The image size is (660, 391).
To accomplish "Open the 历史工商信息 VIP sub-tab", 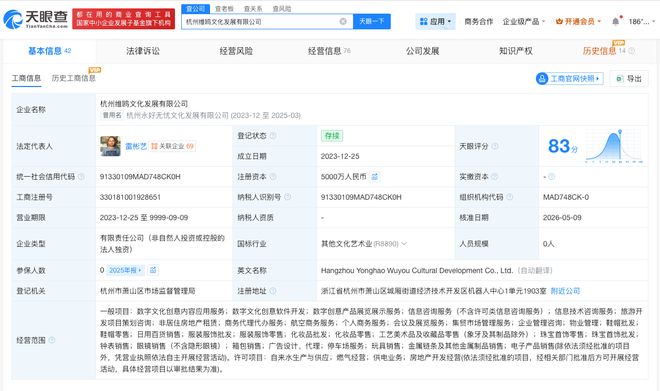I will click(x=74, y=78).
